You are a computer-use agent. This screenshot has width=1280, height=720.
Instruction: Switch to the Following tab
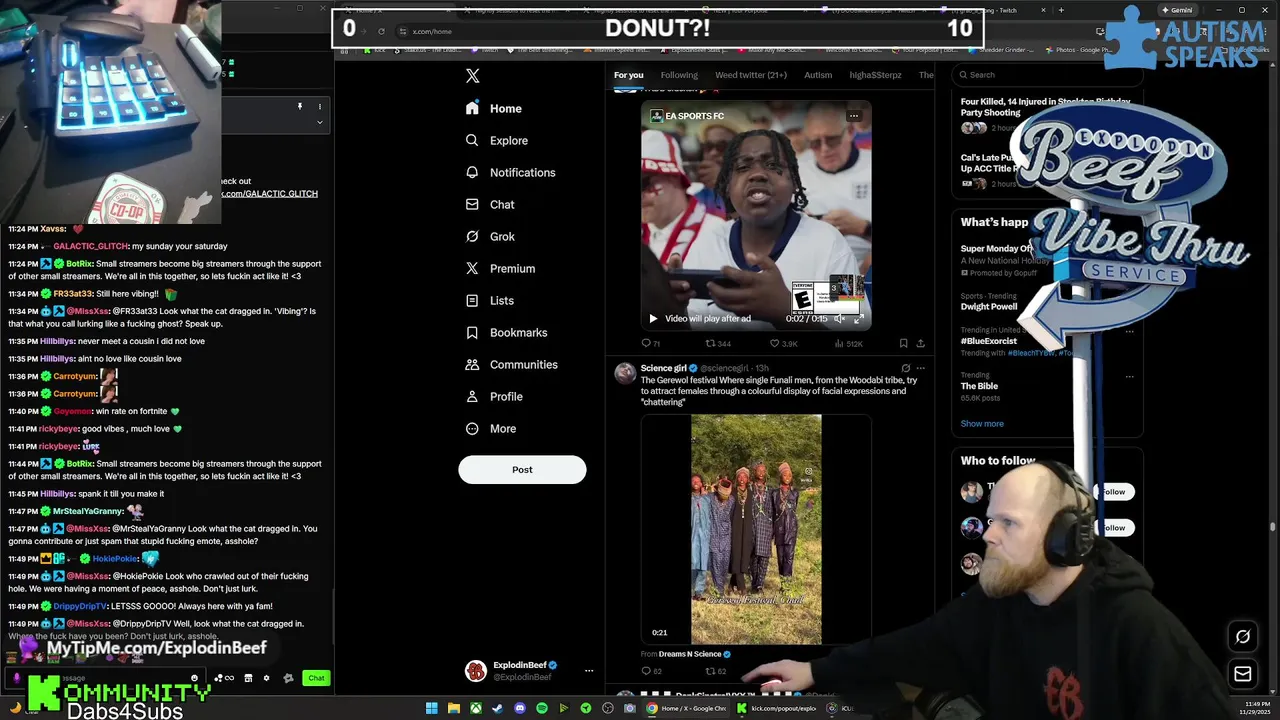tap(679, 75)
